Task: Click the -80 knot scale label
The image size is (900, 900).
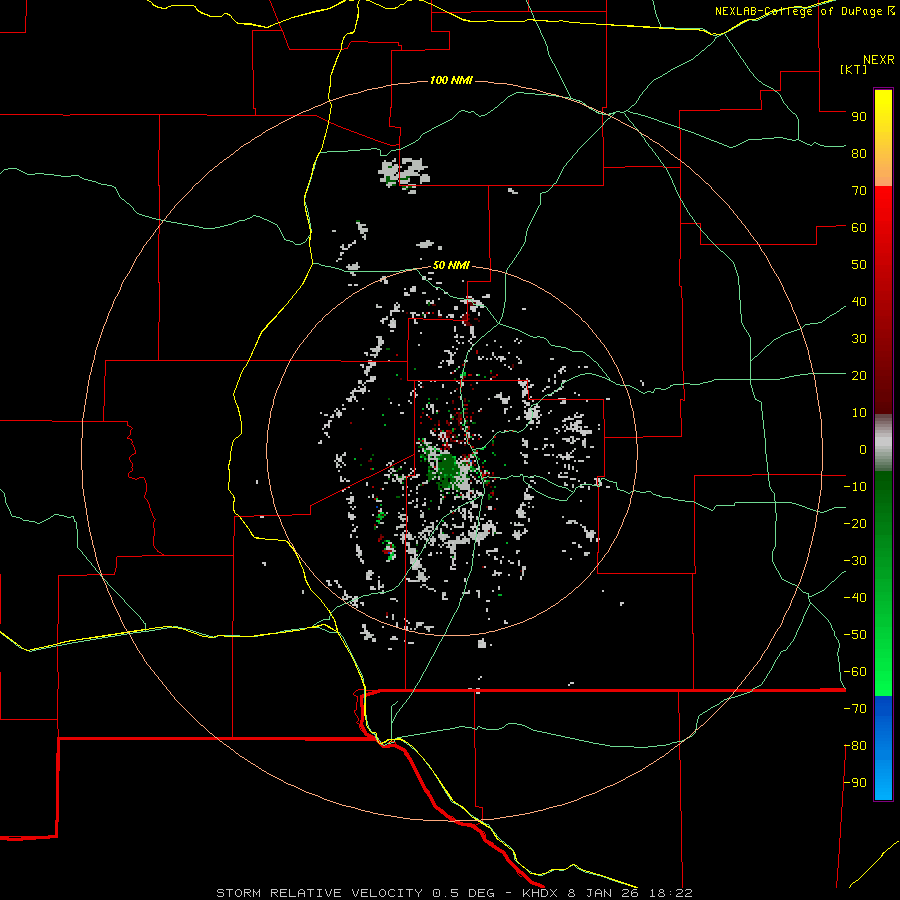Action: click(855, 746)
